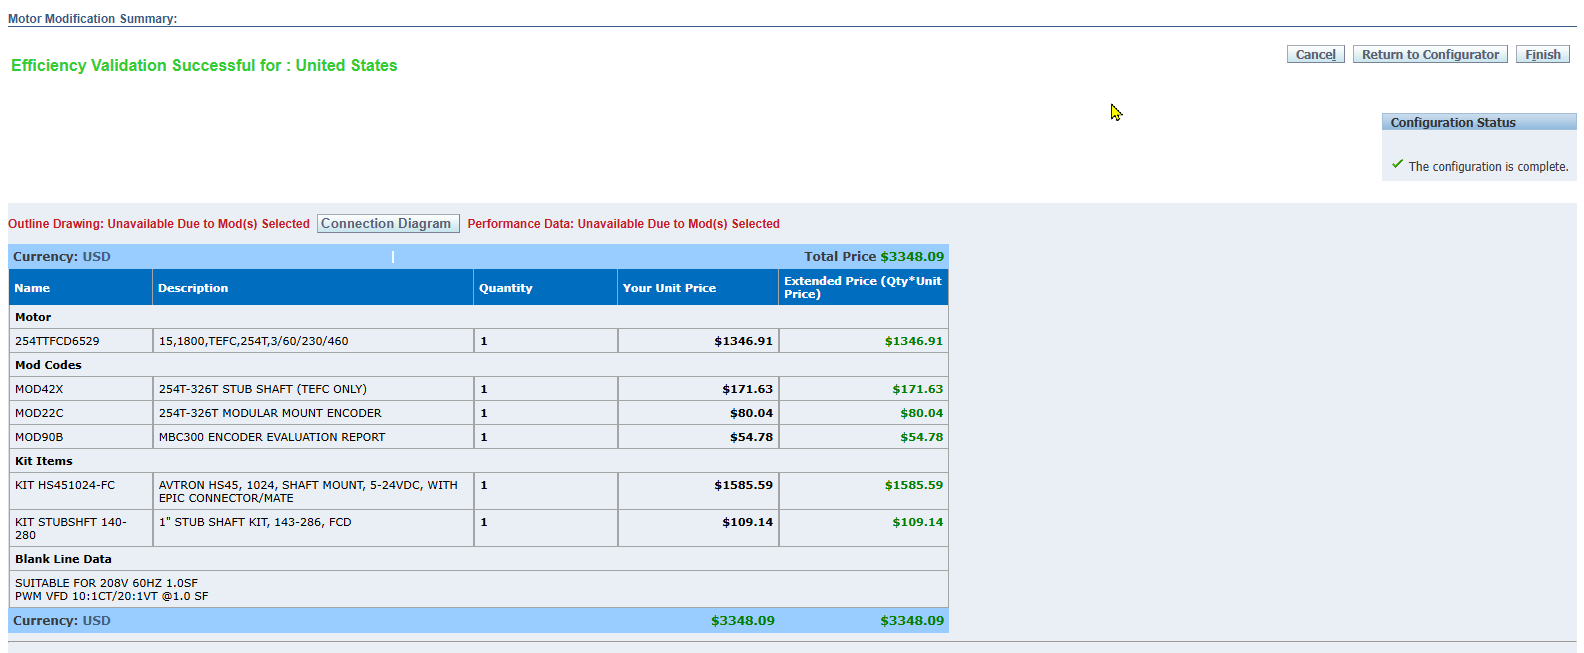Screen dimensions: 1584x653
Task: Select the Description column header
Action: [x=193, y=288]
